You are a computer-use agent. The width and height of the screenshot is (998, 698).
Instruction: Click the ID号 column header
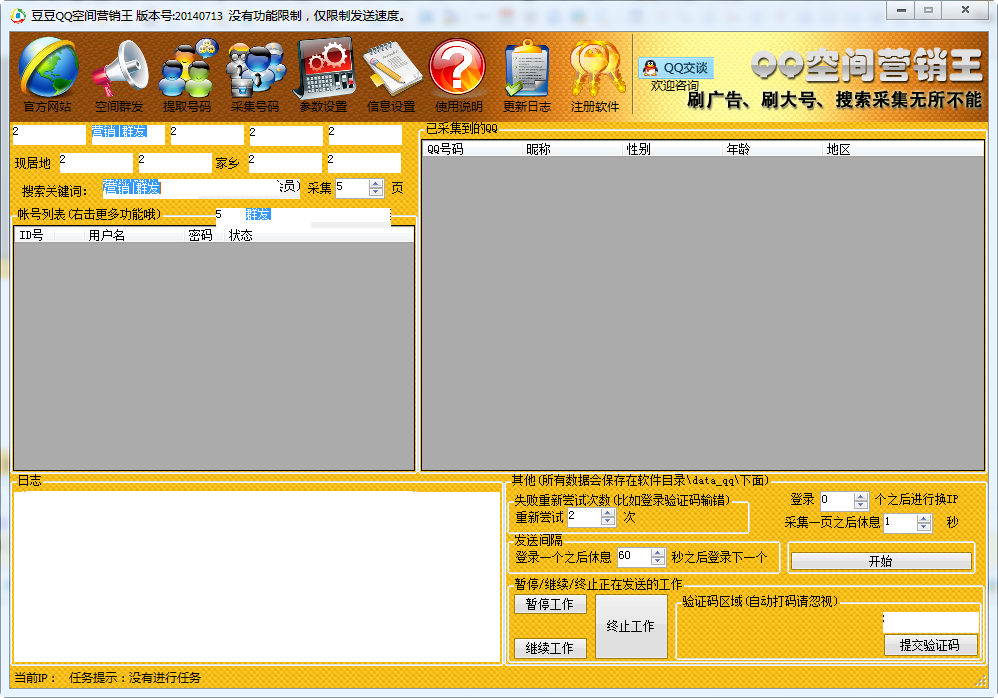coord(34,235)
